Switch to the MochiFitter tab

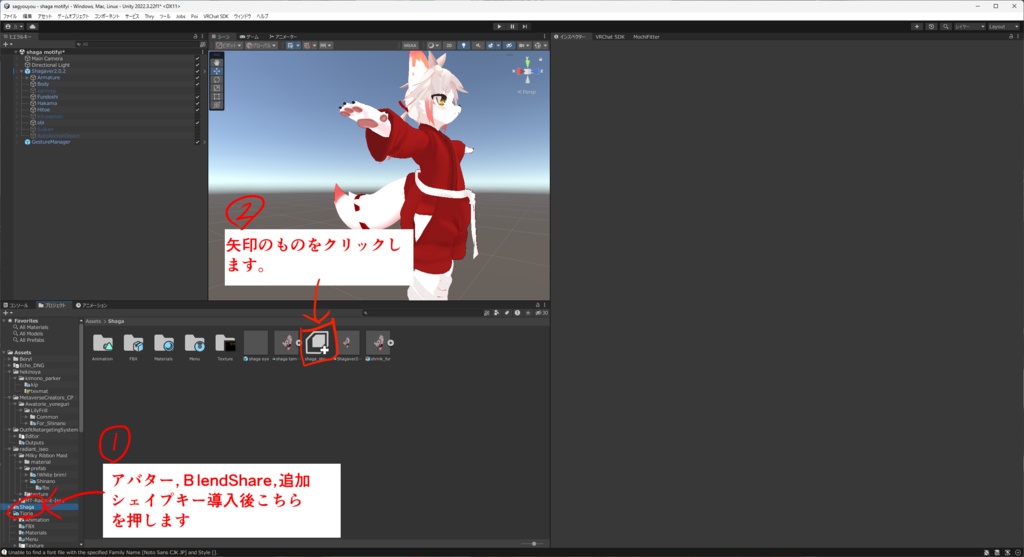[x=646, y=37]
